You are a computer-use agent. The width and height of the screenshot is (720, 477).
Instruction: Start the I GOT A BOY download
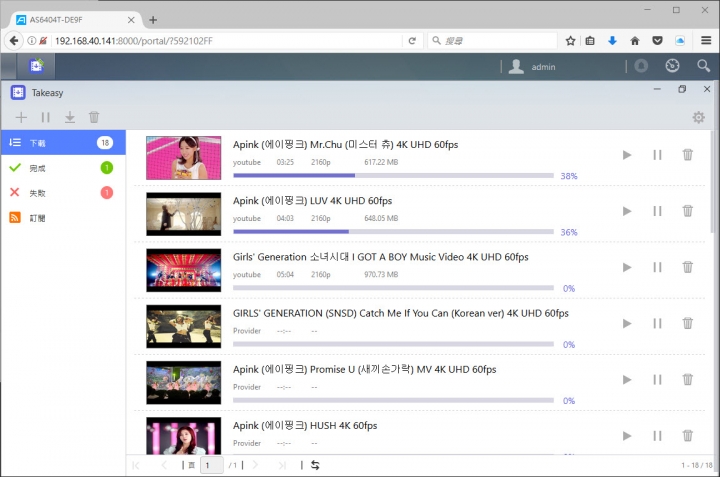627,267
